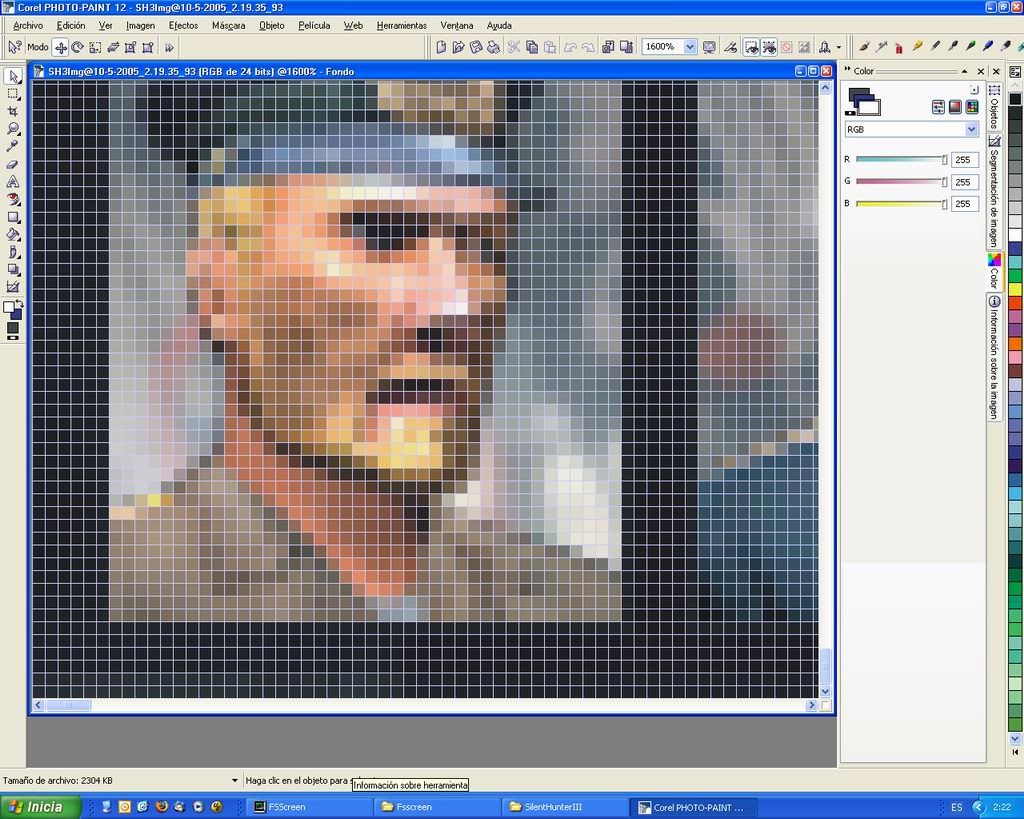The height and width of the screenshot is (819, 1024).
Task: Switch to Scale mode
Action: [x=95, y=47]
